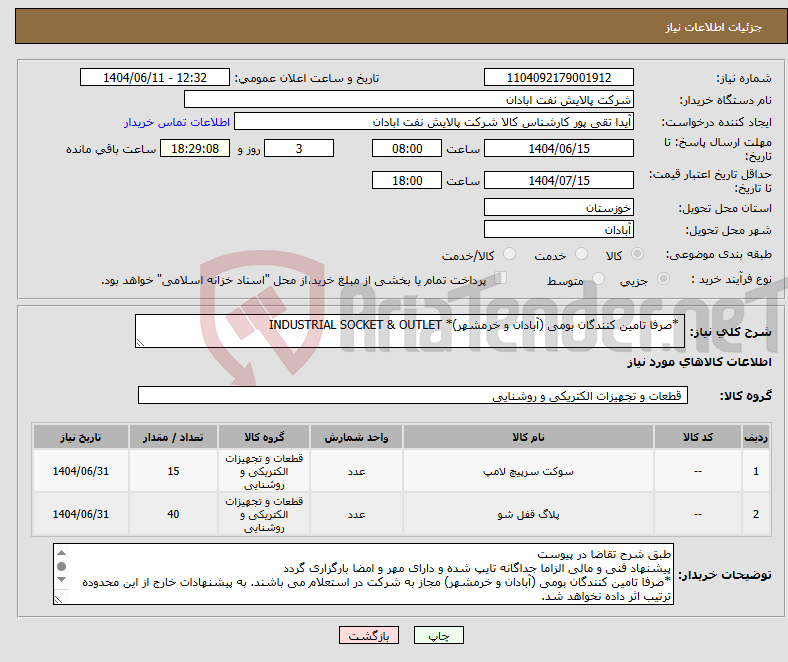Viewport: 788px width, 662px height.
Task: Select the کالا radio button
Action: coord(637,254)
